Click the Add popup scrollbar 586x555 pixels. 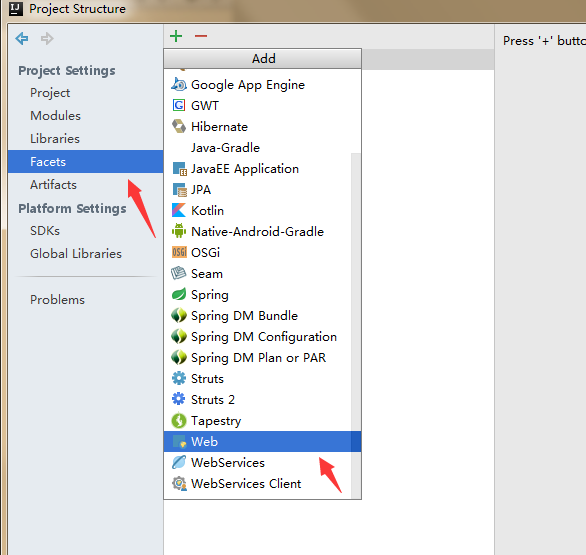coord(356,325)
